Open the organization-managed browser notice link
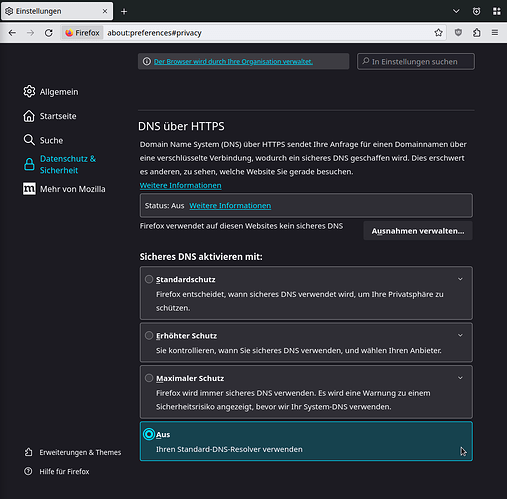This screenshot has width=507, height=499. [x=233, y=61]
